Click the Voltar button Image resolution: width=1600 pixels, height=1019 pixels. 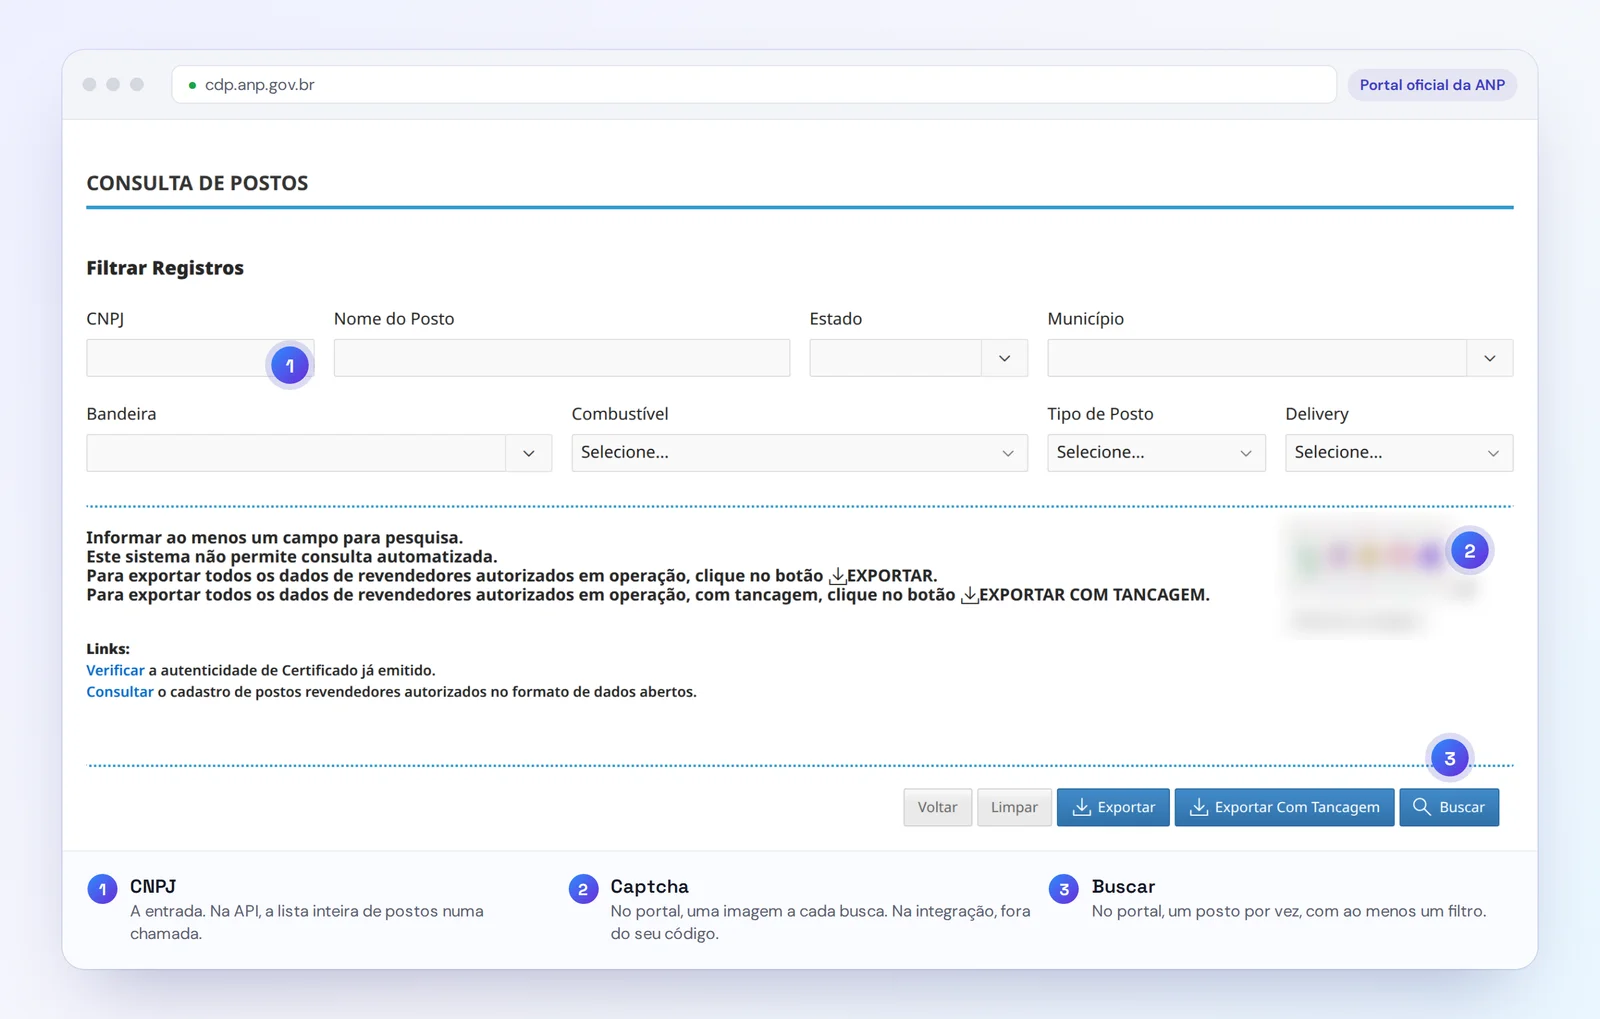(937, 807)
